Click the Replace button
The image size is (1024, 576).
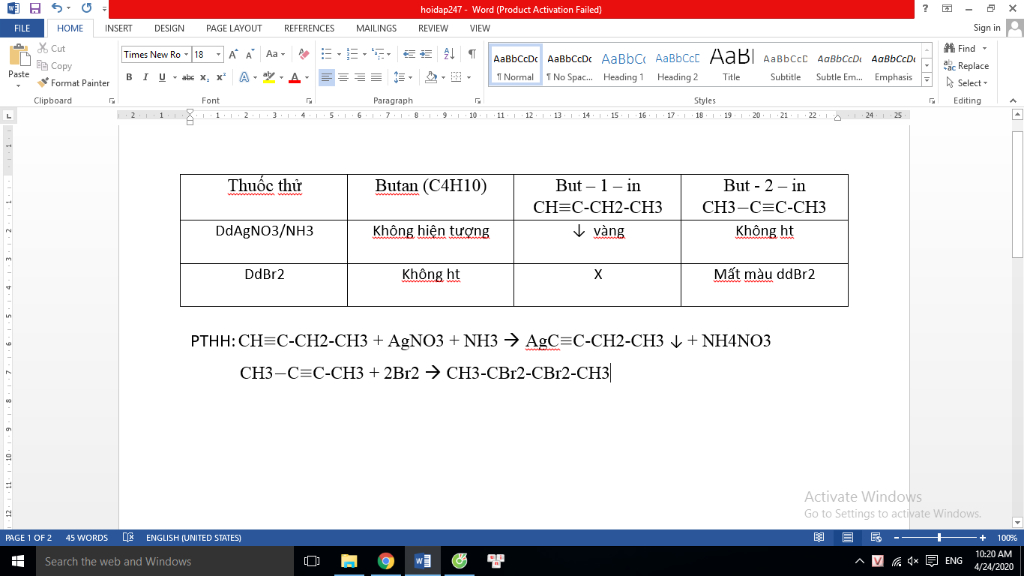pos(967,65)
